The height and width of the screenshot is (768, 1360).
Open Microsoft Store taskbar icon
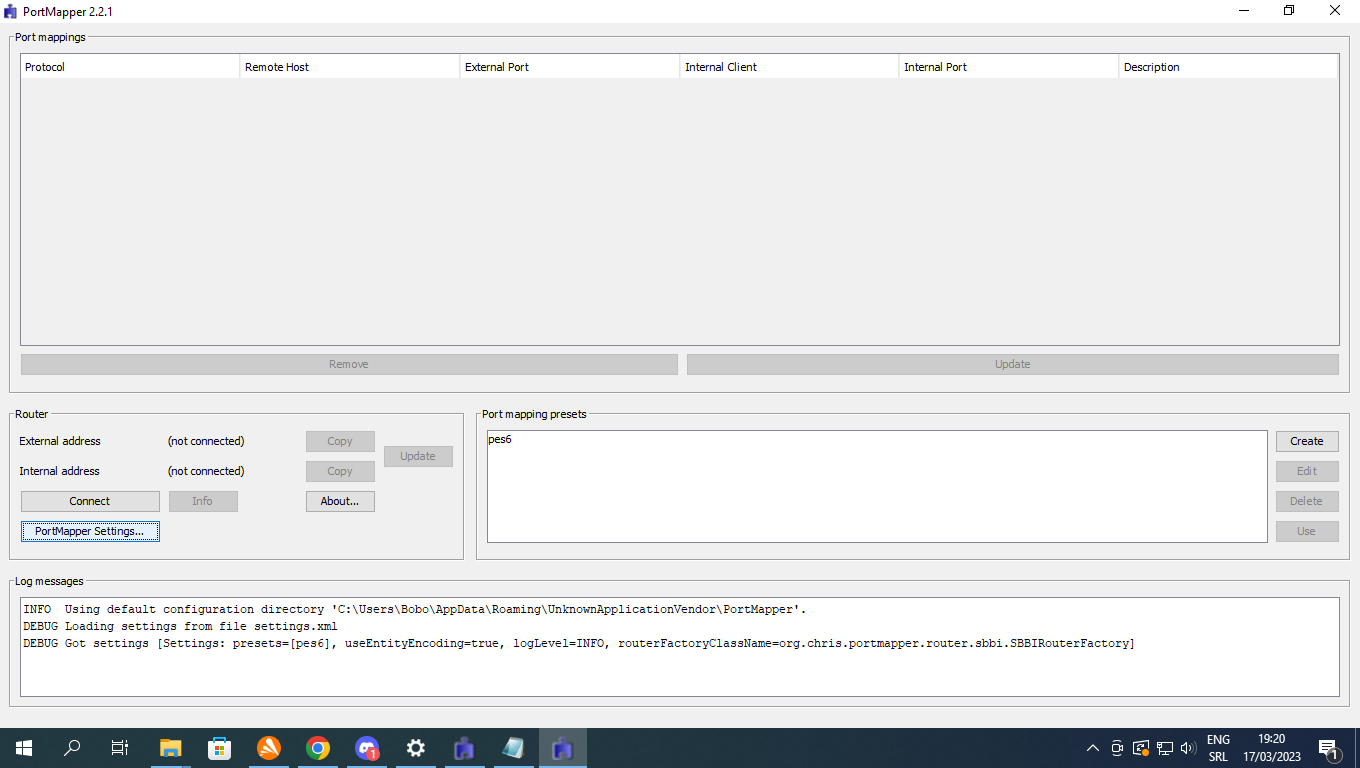[x=220, y=748]
